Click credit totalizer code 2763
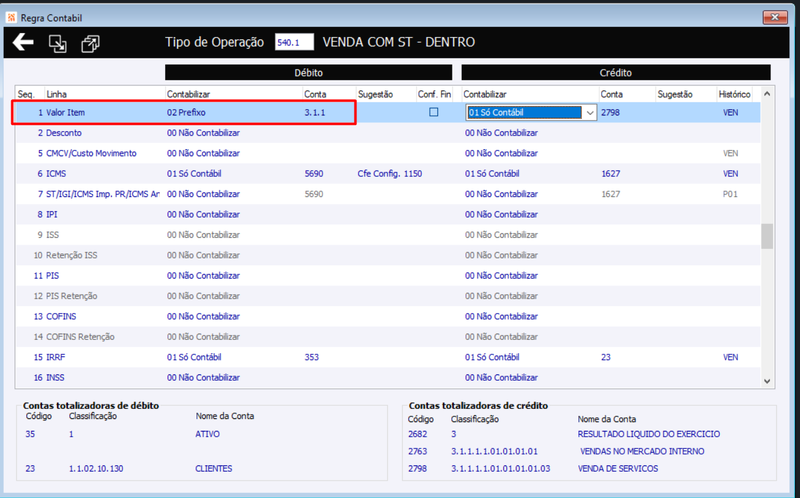This screenshot has width=800, height=498. pyautogui.click(x=417, y=452)
